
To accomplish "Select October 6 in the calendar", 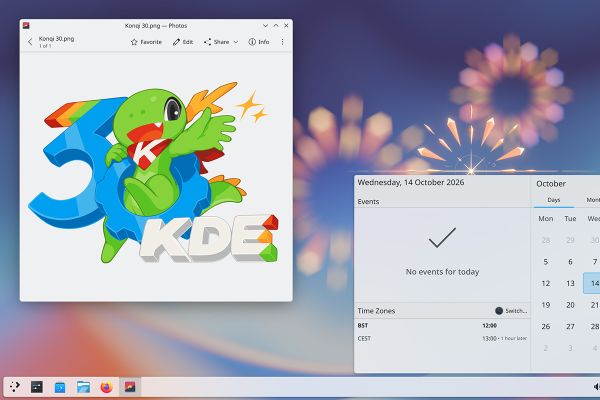I will 570,262.
